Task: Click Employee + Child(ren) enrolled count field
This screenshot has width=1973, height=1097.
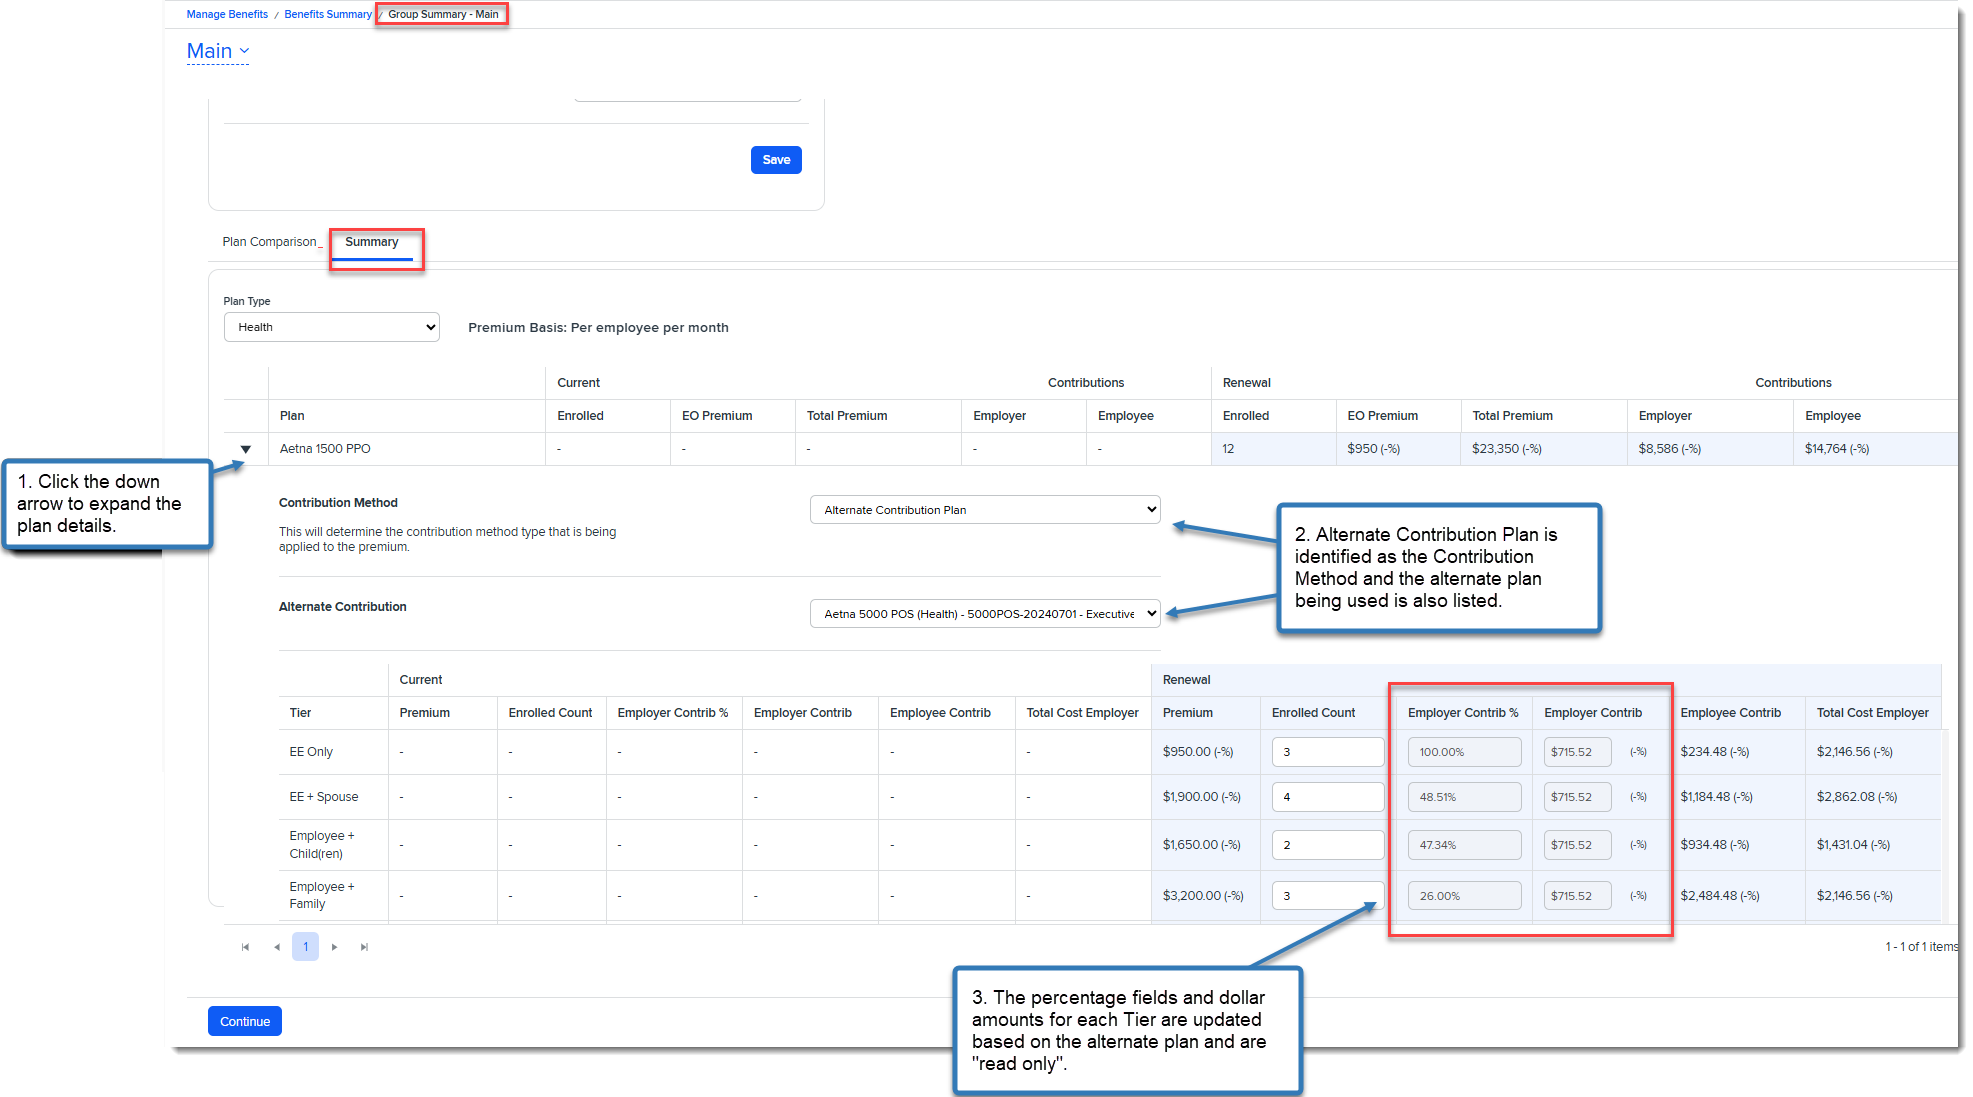Action: [x=1326, y=845]
